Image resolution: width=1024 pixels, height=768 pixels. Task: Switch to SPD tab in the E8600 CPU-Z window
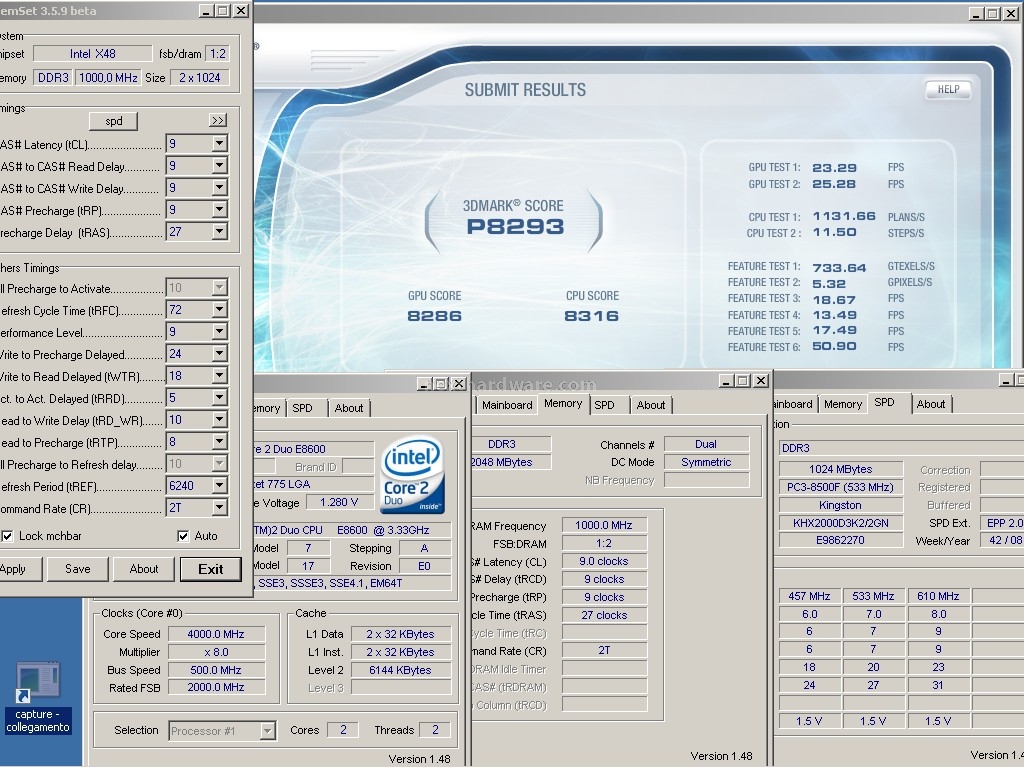pos(302,408)
